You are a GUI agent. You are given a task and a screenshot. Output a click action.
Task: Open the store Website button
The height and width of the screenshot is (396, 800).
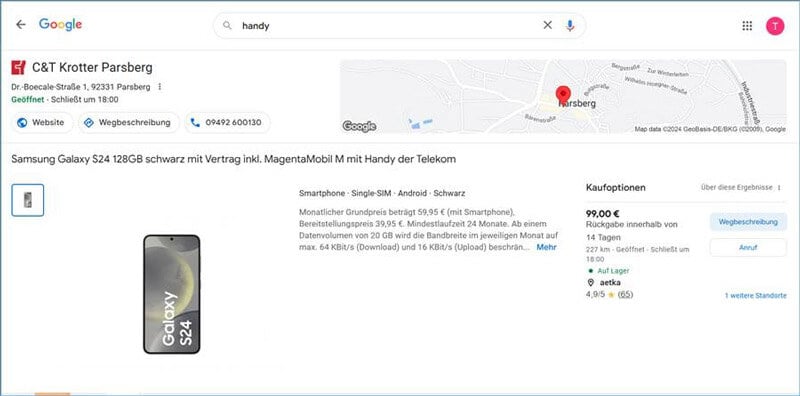[42, 122]
